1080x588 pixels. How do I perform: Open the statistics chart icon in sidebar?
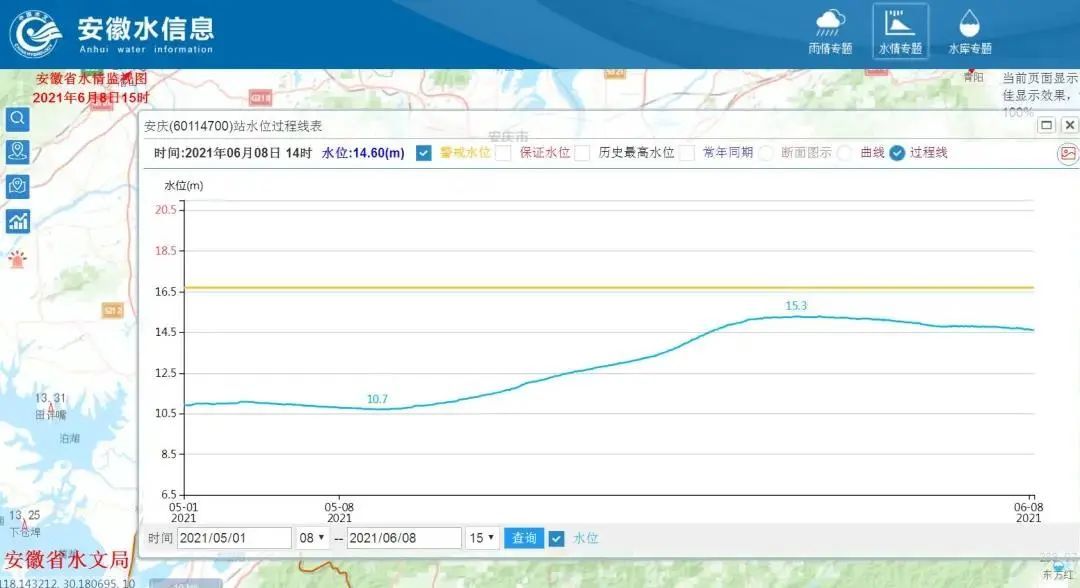[18, 221]
